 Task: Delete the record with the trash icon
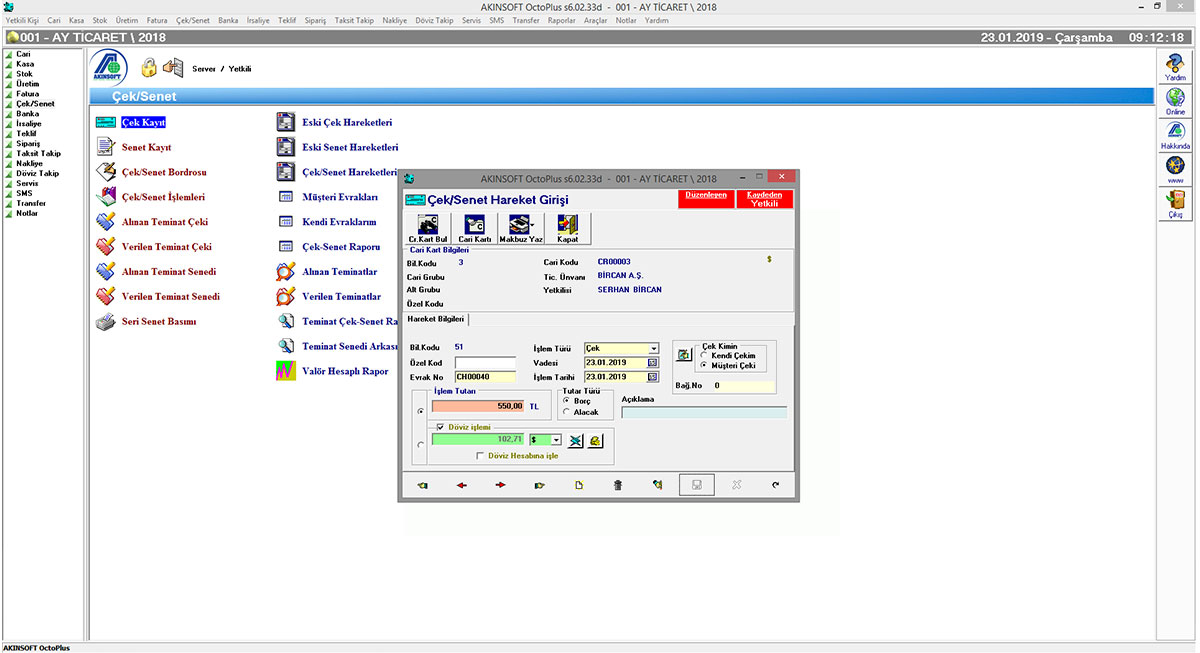(x=618, y=485)
